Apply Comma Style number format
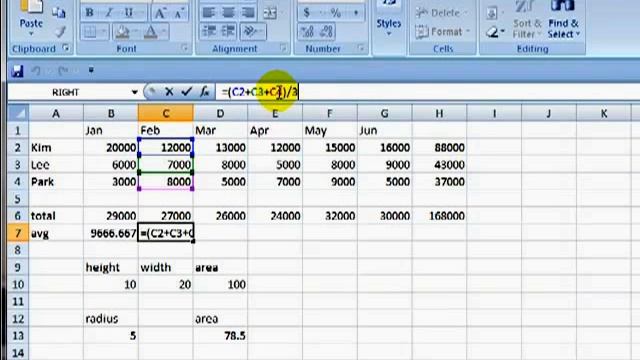Image resolution: width=640 pixels, height=360 pixels. (x=356, y=13)
